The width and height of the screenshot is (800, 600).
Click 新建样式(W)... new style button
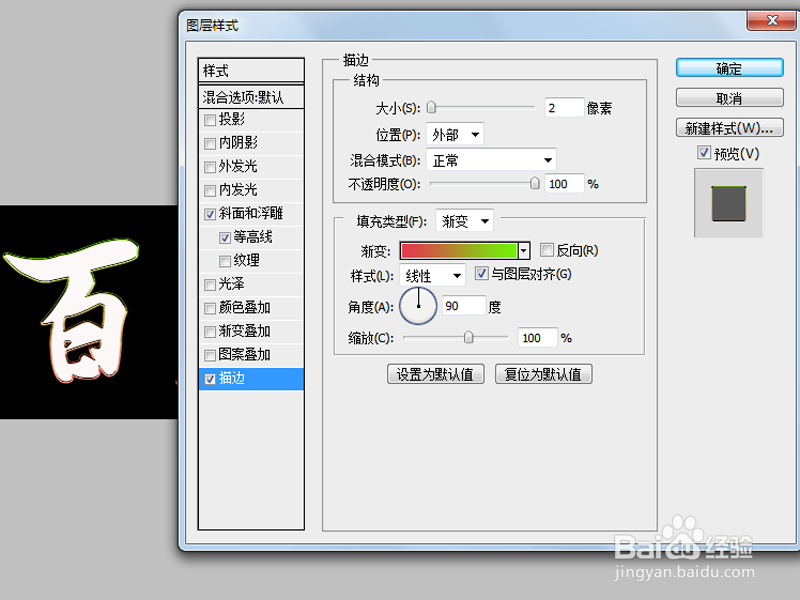tap(730, 128)
